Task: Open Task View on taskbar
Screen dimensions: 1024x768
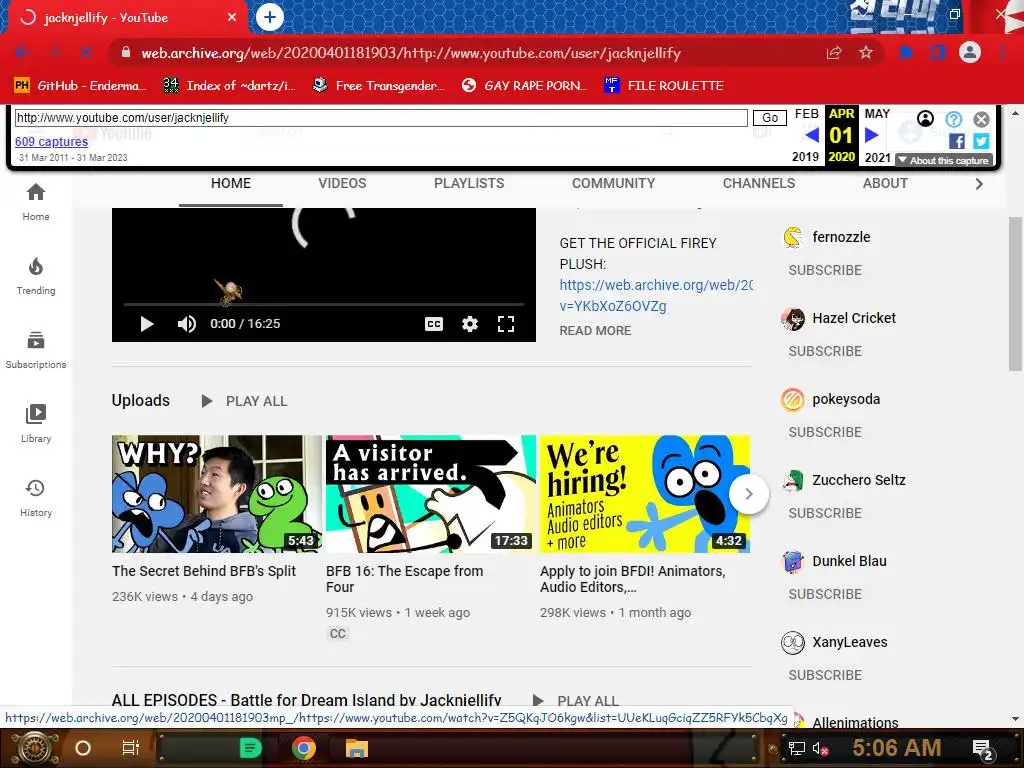Action: (131, 748)
